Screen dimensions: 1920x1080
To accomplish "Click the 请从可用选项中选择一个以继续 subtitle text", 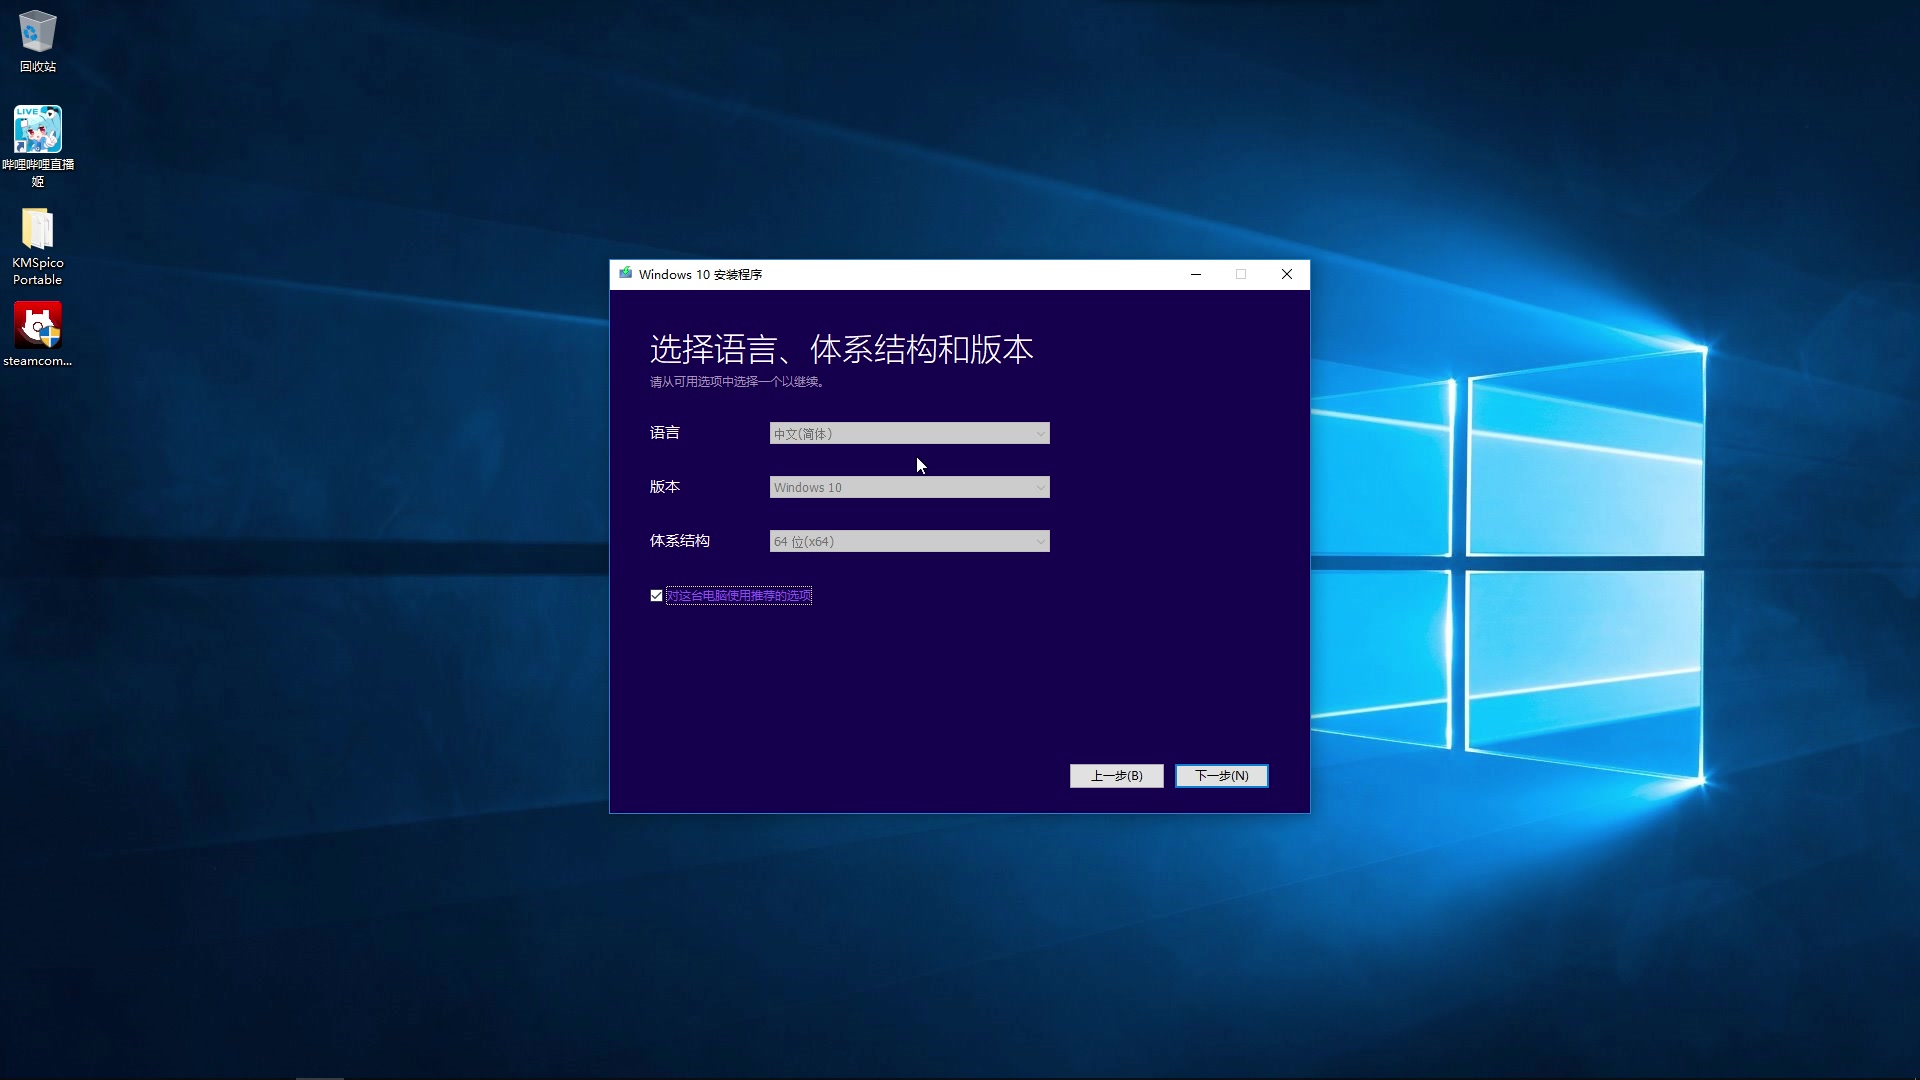I will 737,382.
